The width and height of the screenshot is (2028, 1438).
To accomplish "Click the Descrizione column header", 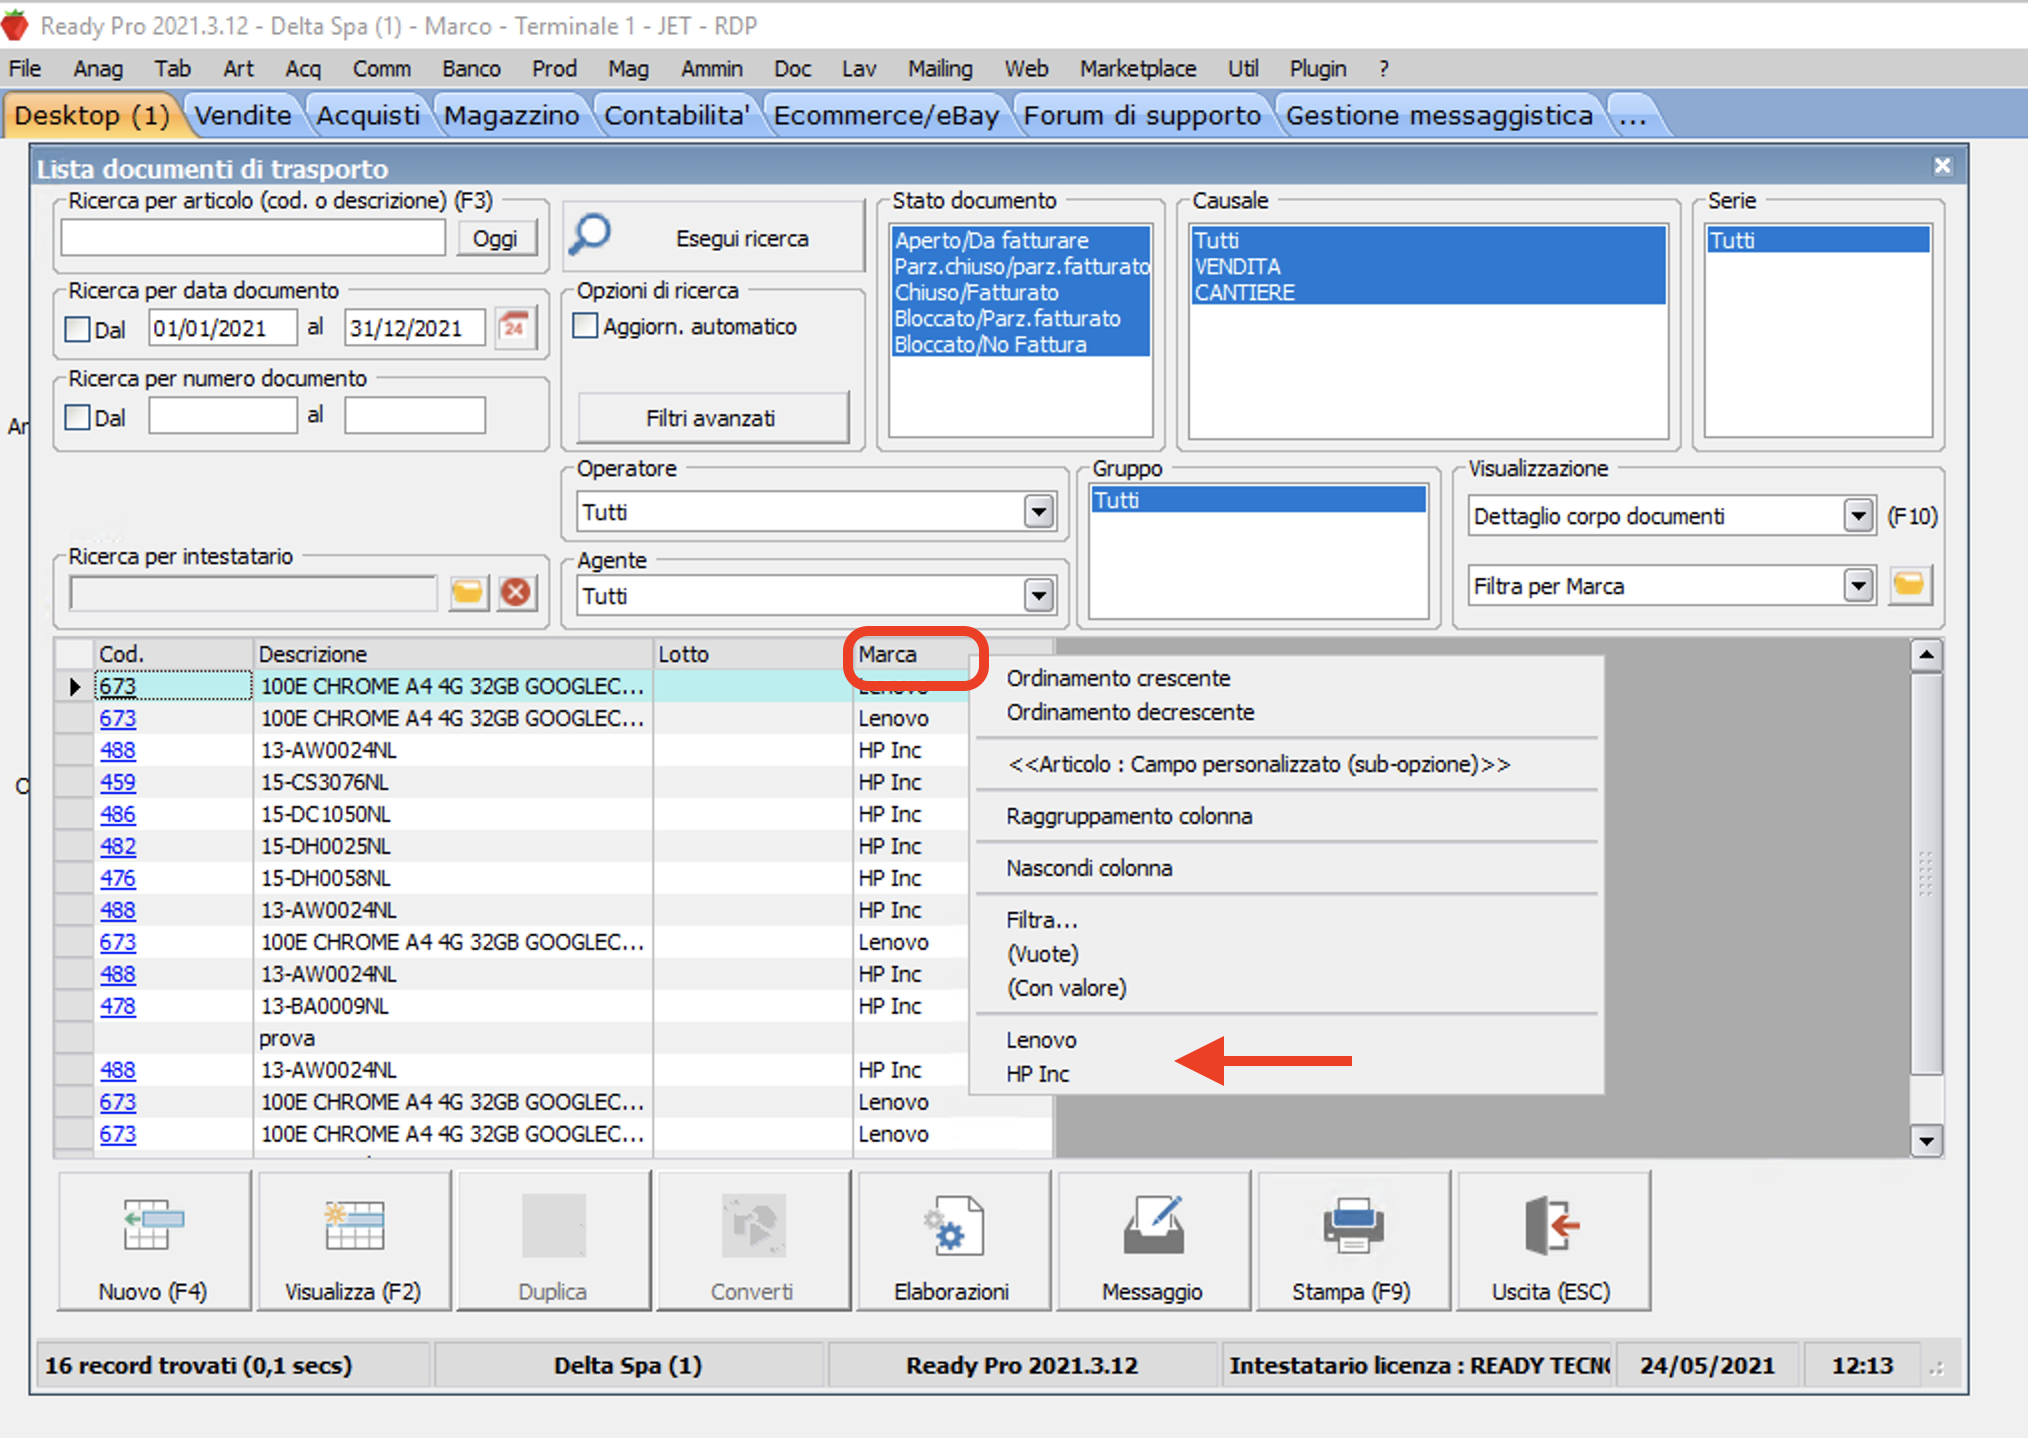I will pyautogui.click(x=453, y=654).
